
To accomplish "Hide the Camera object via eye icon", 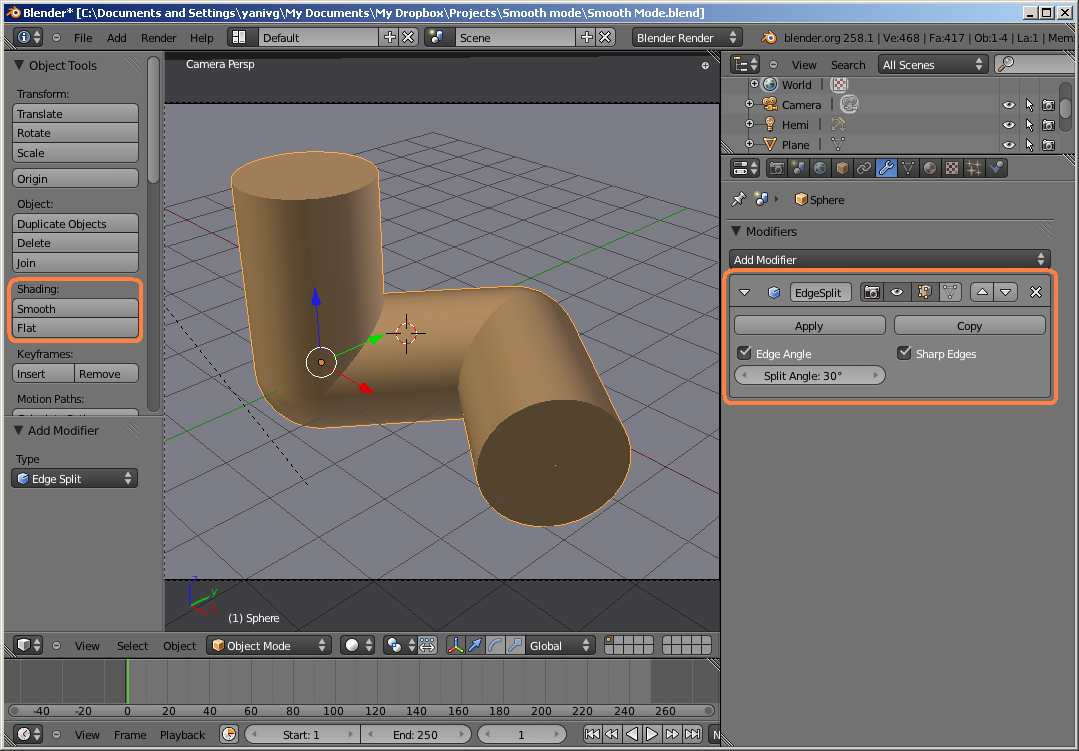I will (x=1008, y=105).
